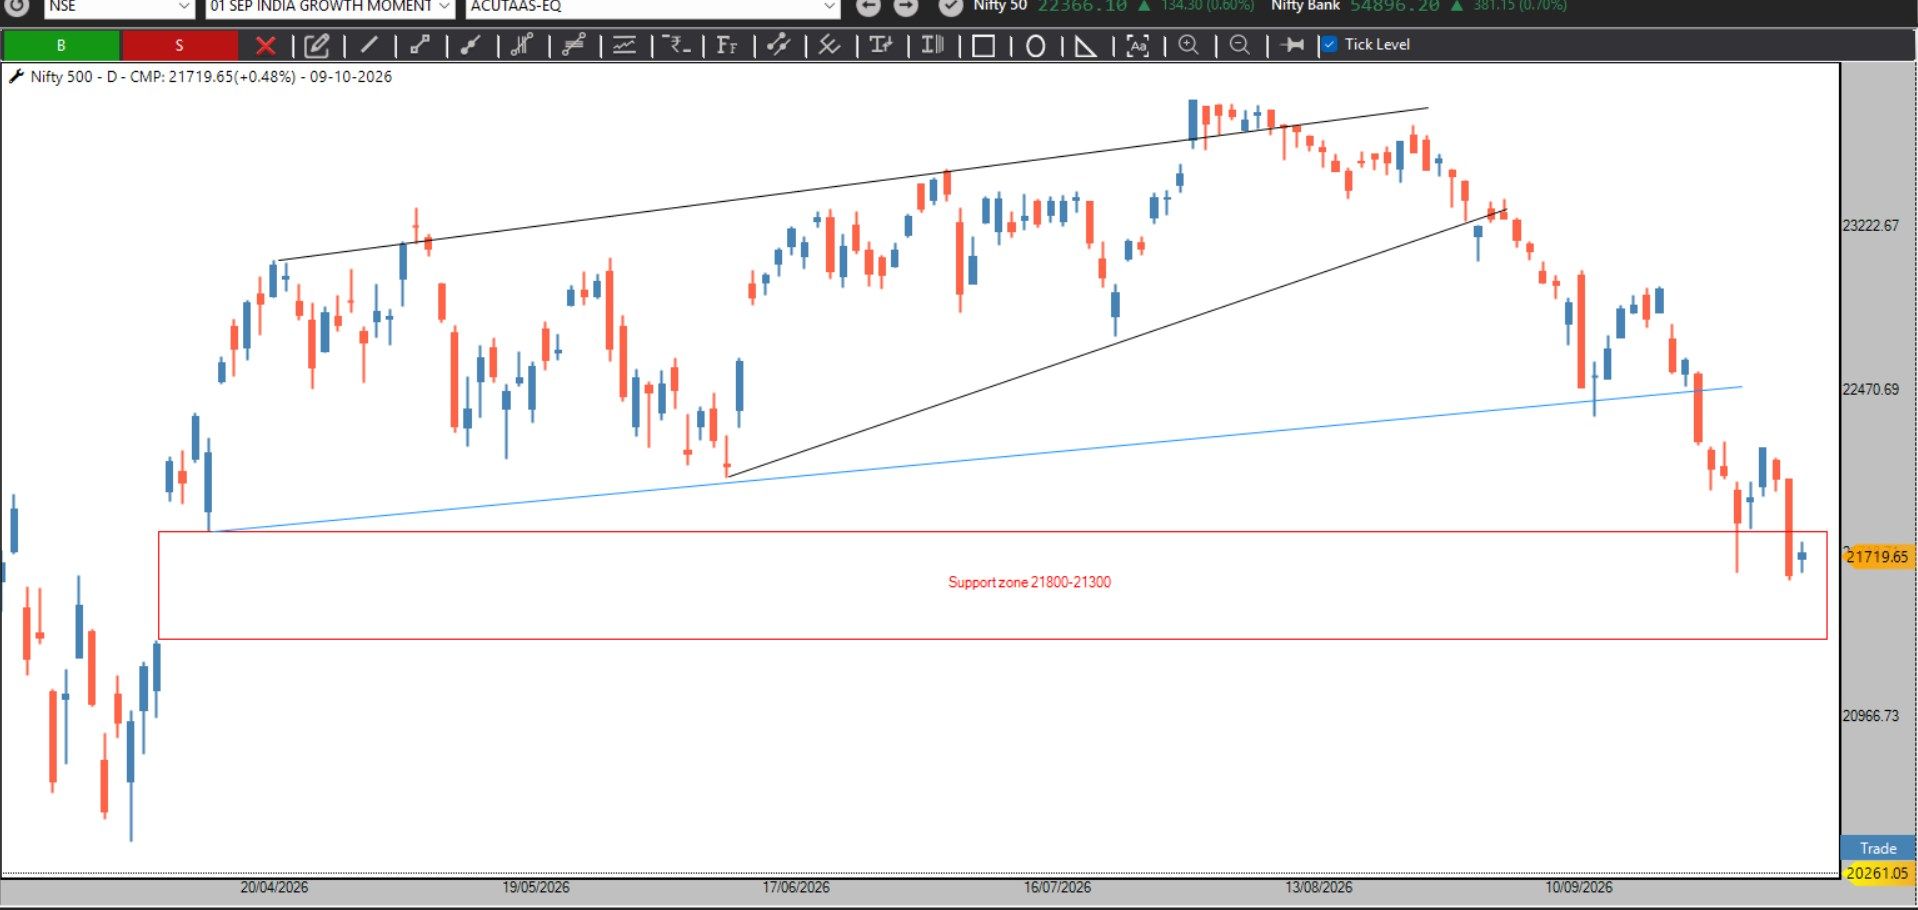Uncheck the Tick Level checkbox
Image resolution: width=1918 pixels, height=910 pixels.
pos(1329,45)
